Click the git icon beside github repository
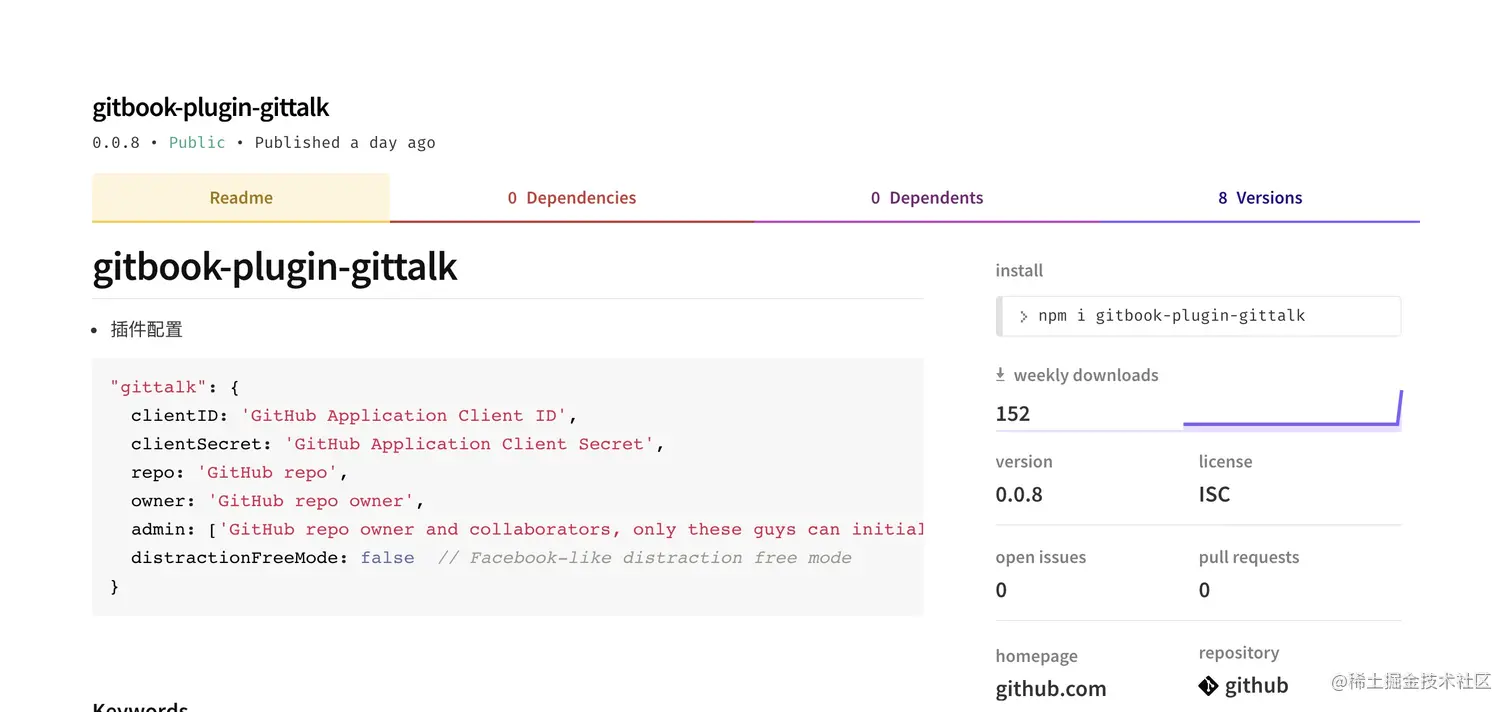The image size is (1512, 712). [1208, 686]
